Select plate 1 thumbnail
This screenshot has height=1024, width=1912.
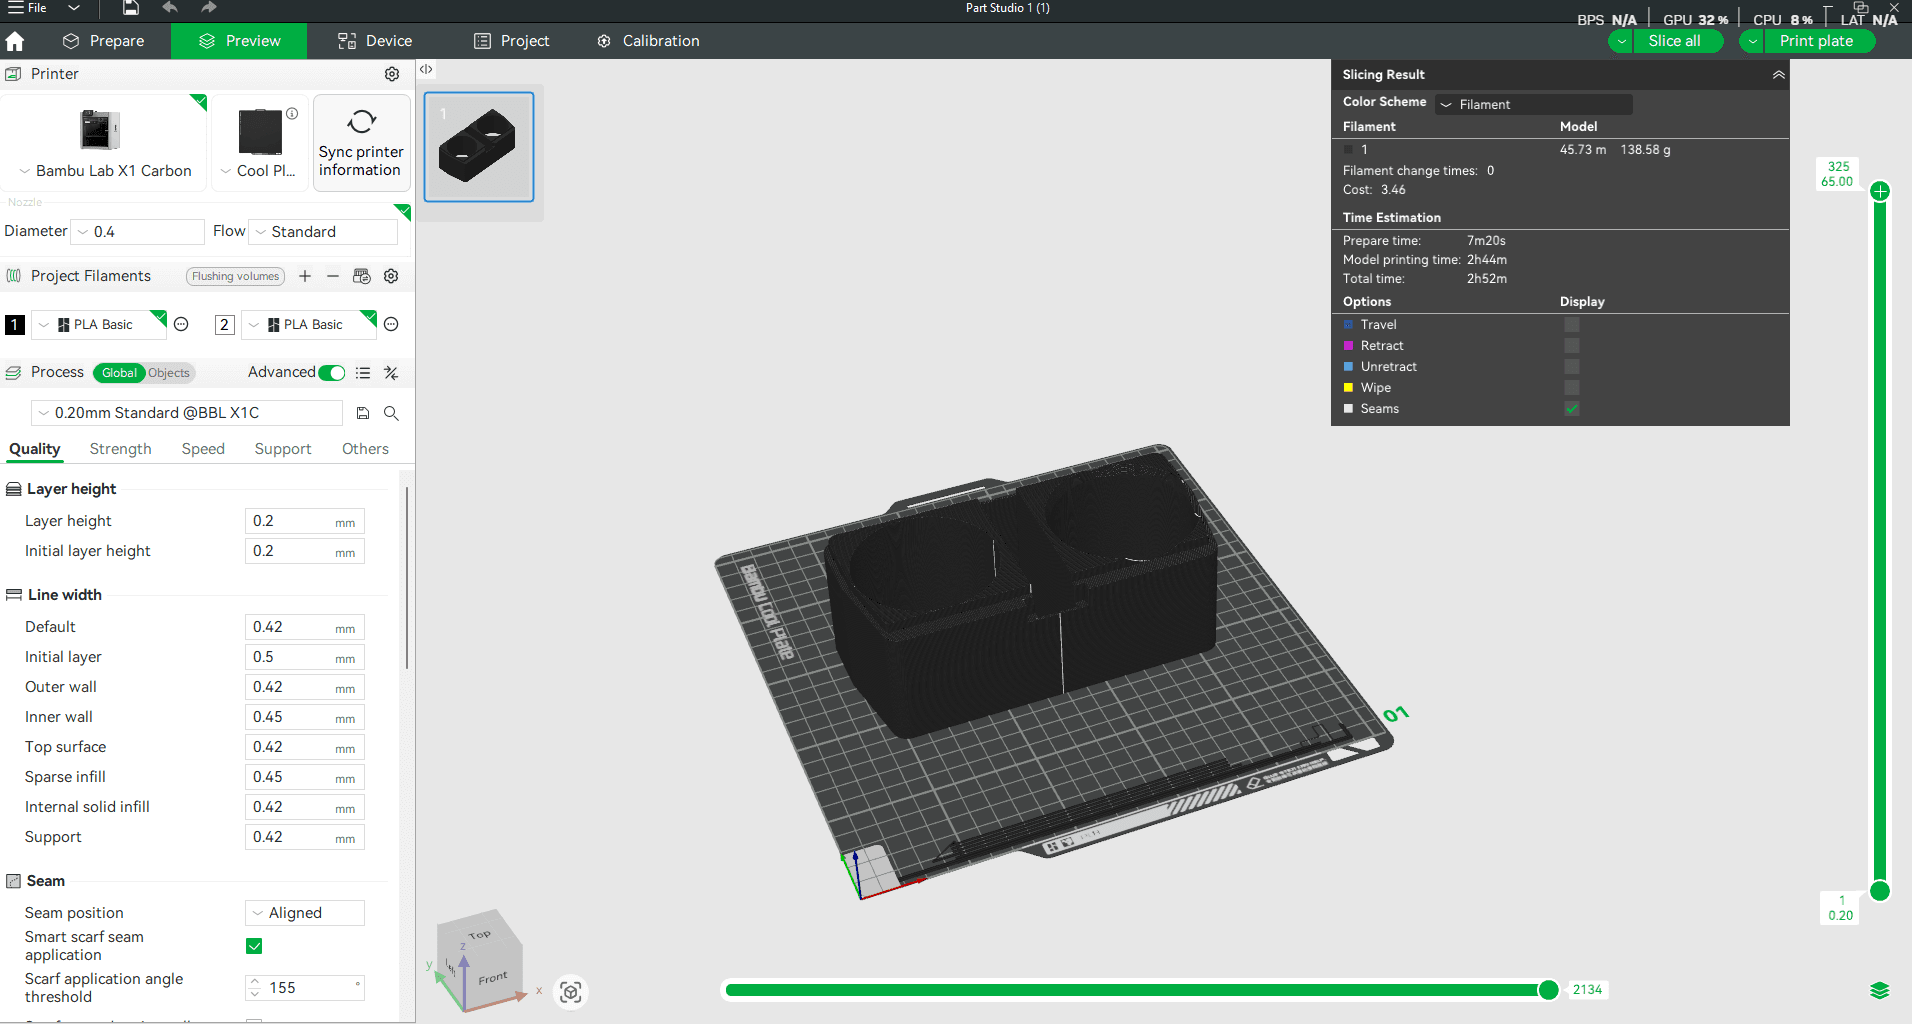(479, 147)
